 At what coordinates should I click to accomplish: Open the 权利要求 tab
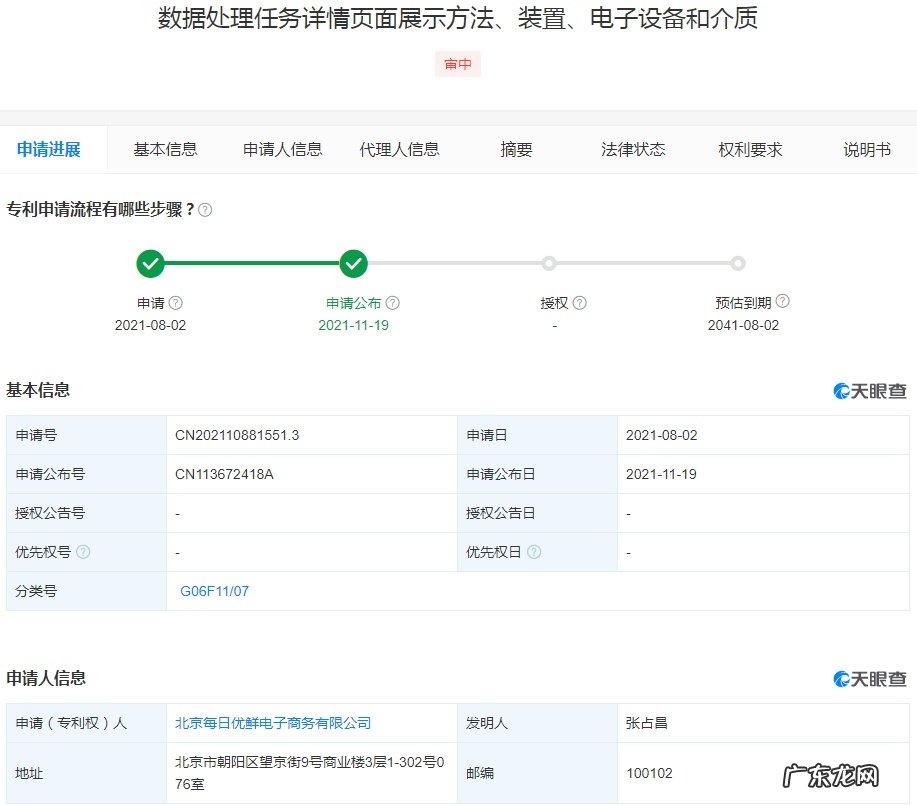click(750, 148)
